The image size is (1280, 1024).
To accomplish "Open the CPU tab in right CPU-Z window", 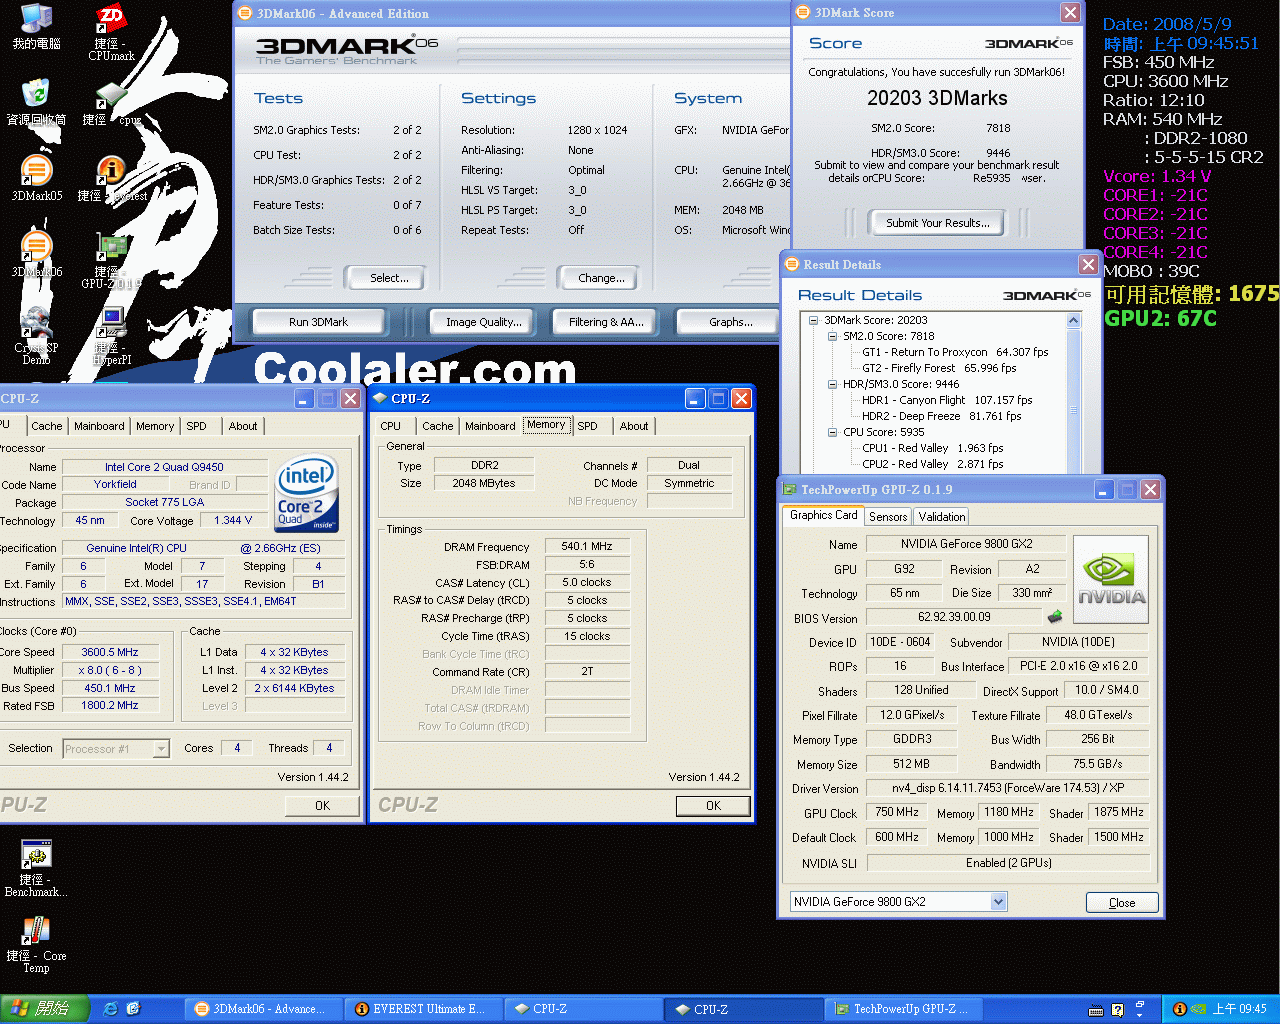I will 391,426.
